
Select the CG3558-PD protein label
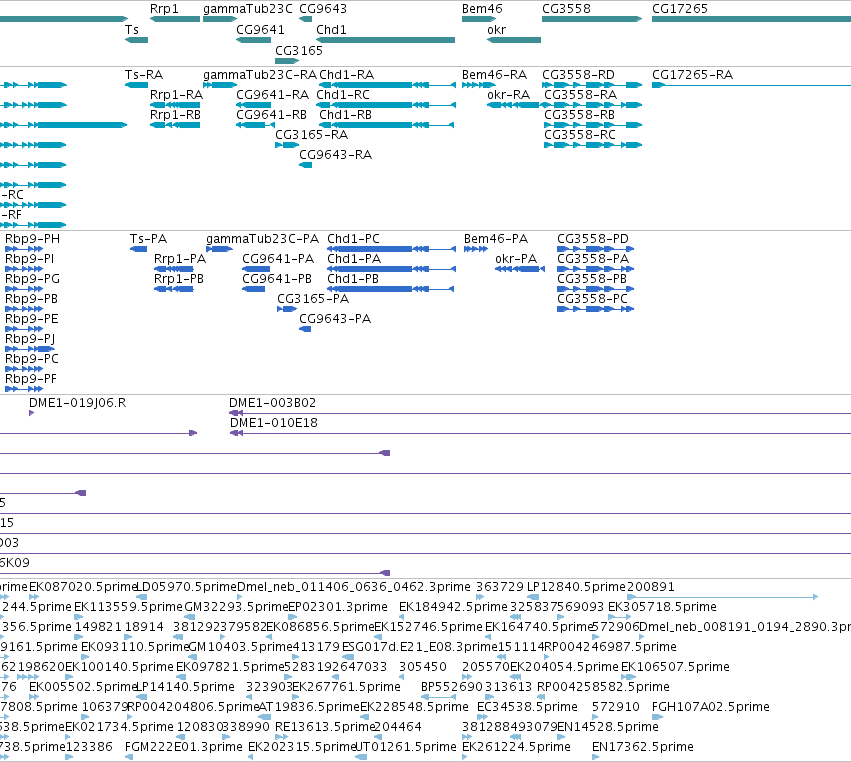click(593, 239)
